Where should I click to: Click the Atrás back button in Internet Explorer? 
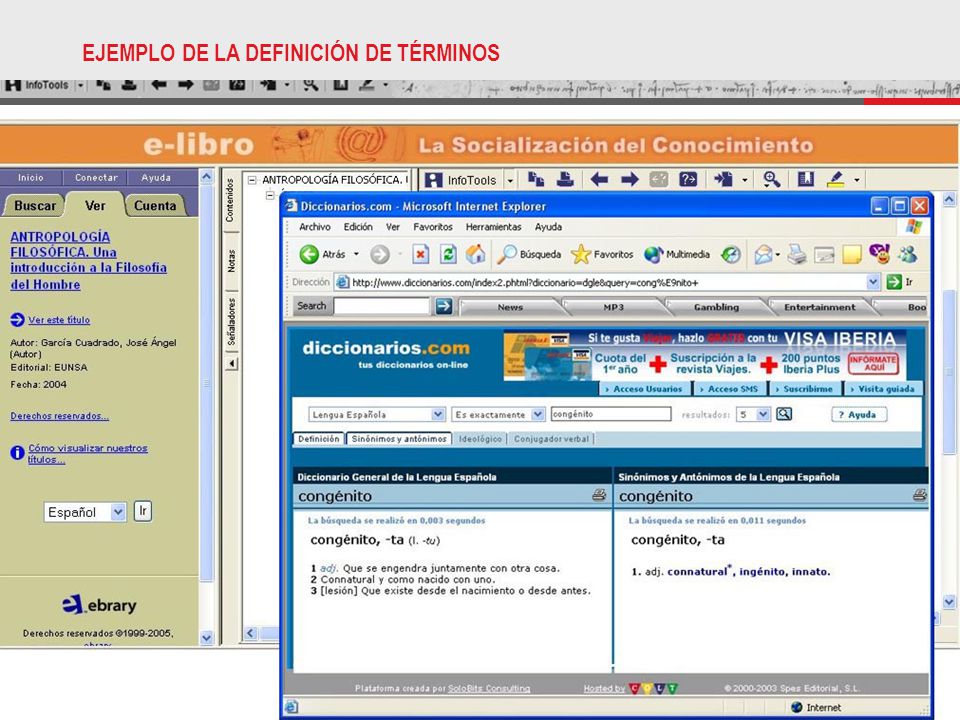[323, 254]
